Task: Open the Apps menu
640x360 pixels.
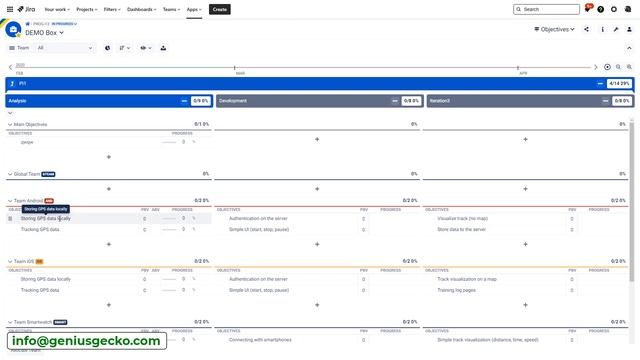Action: [194, 9]
